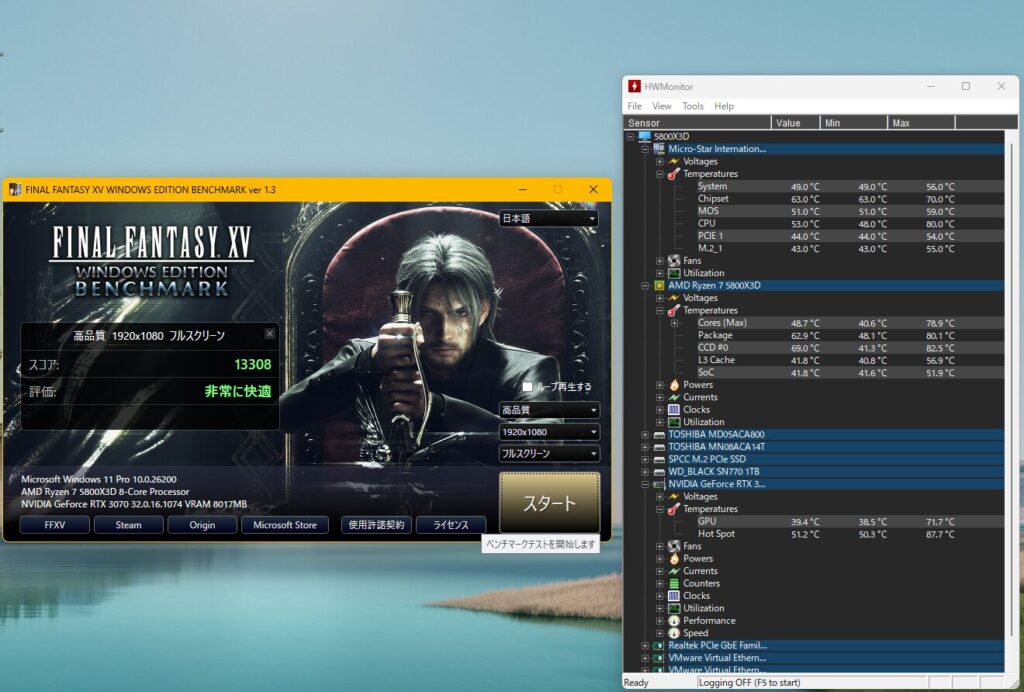Open the 高品質 quality preset dropdown

(549, 410)
